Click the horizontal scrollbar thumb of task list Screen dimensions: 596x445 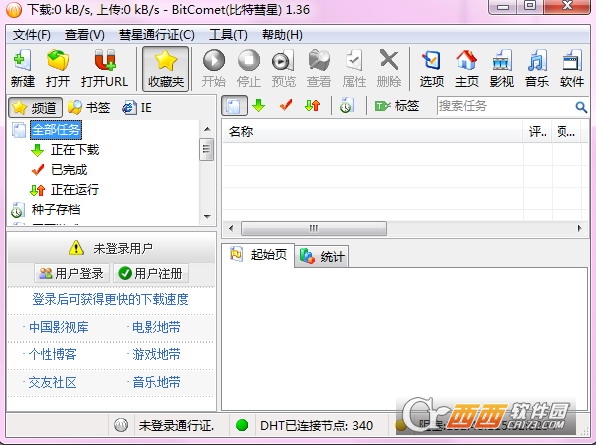(x=314, y=228)
